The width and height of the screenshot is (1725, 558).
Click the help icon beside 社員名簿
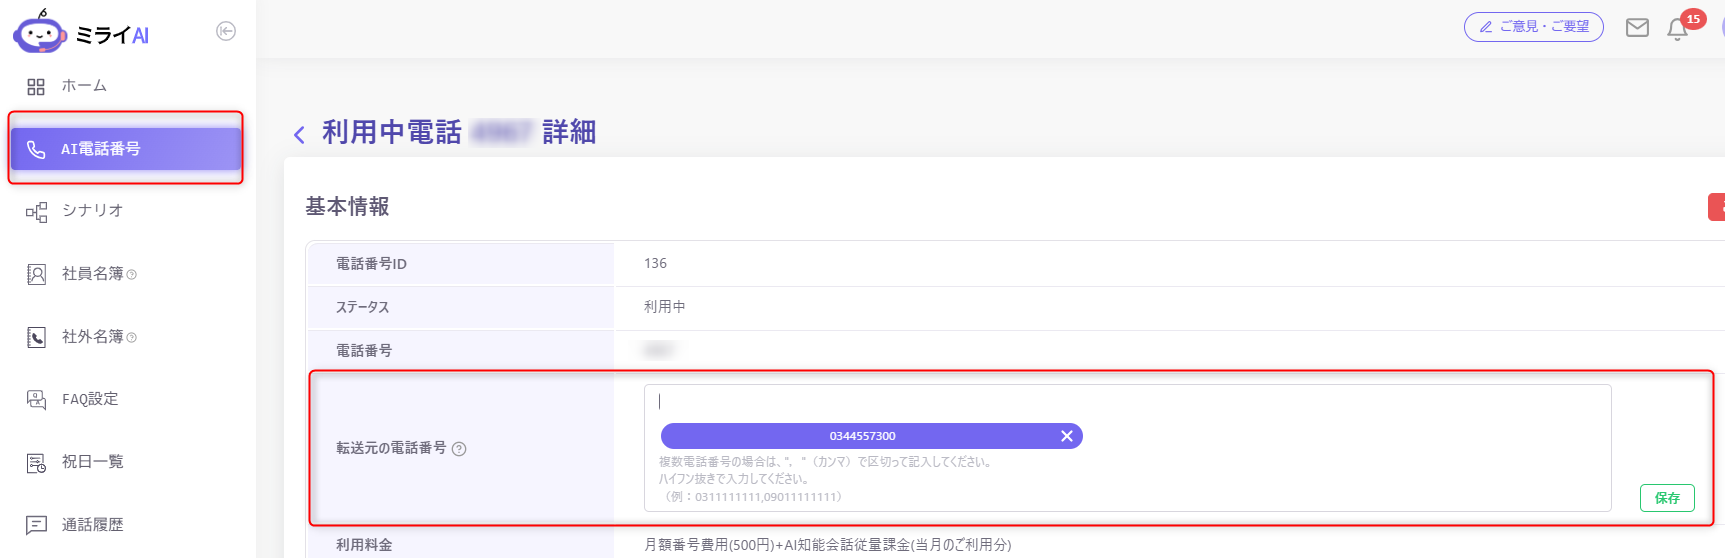pos(132,275)
